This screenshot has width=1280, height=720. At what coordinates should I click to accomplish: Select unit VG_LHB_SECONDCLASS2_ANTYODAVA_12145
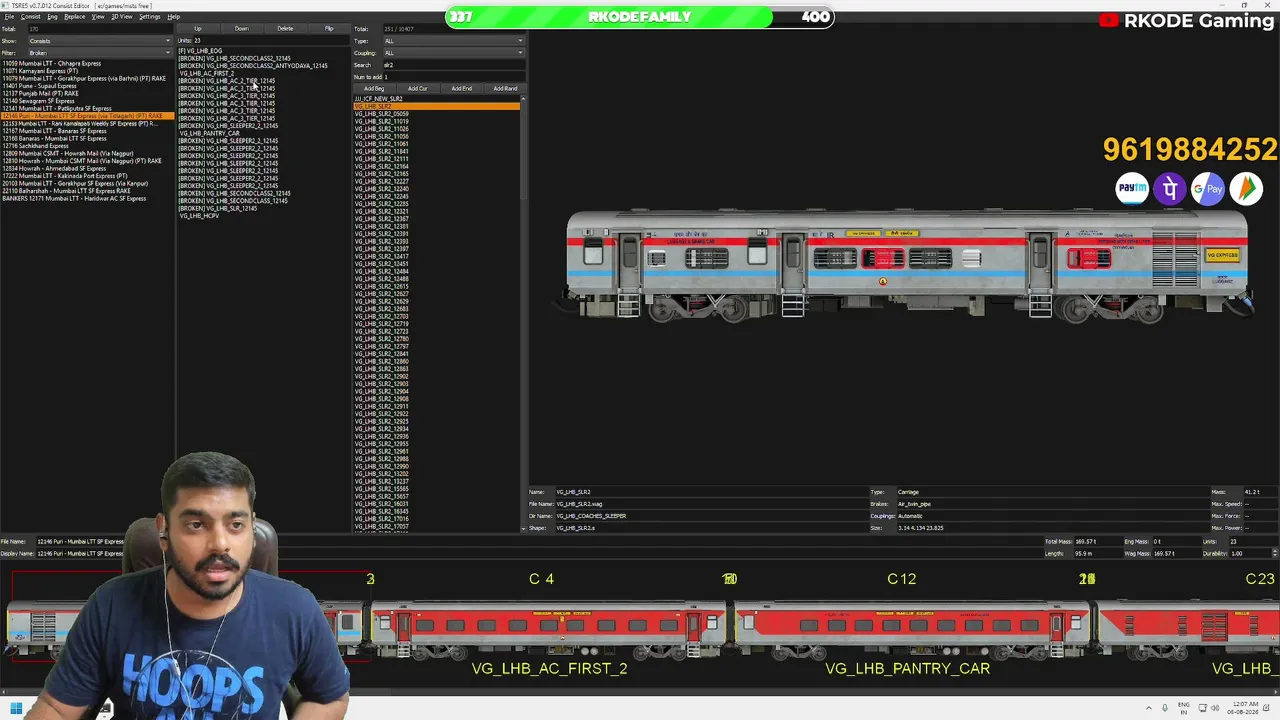click(253, 66)
